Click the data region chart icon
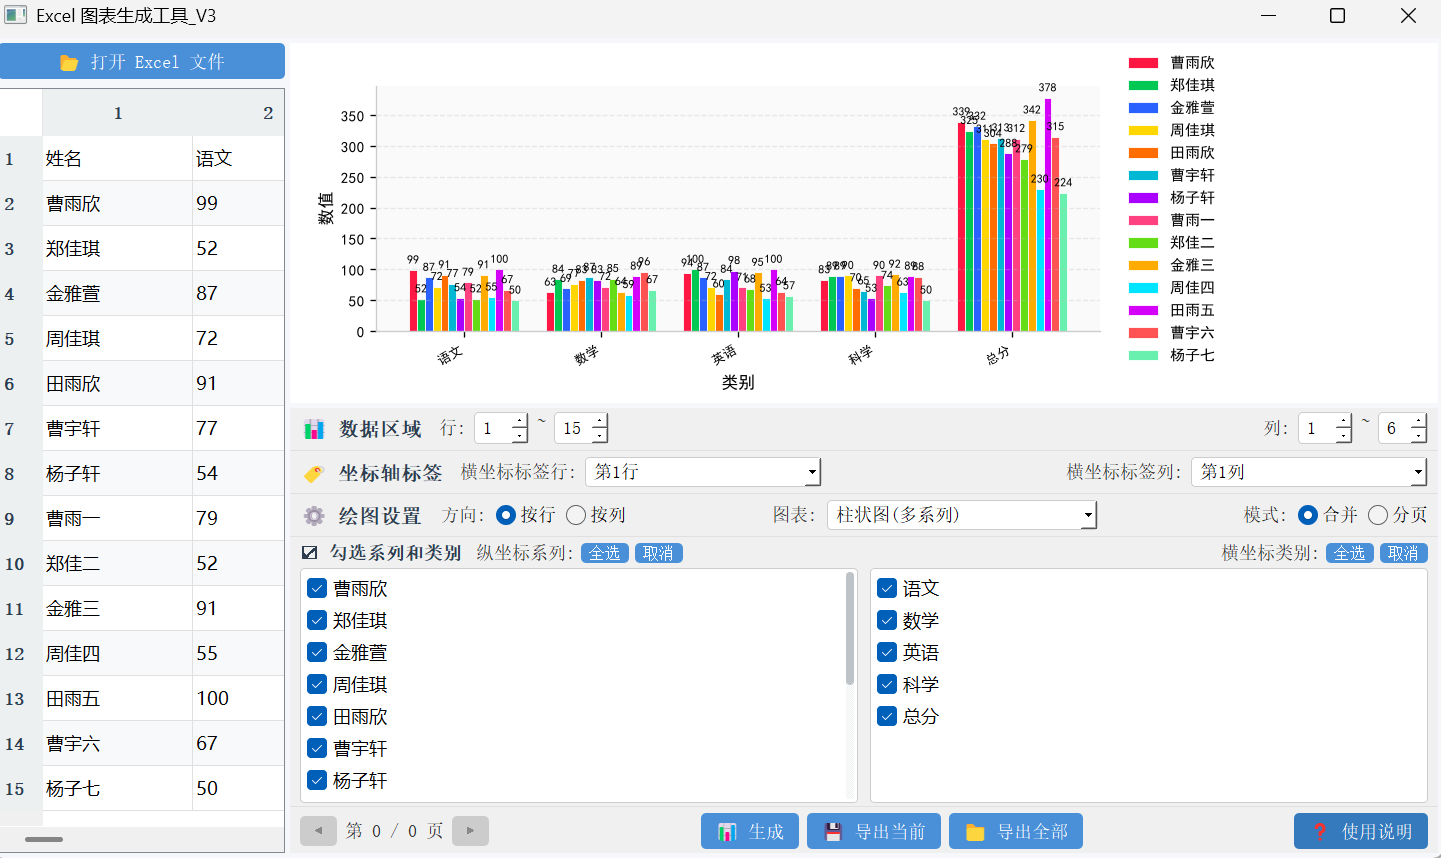Viewport: 1441px width, 858px height. [314, 429]
